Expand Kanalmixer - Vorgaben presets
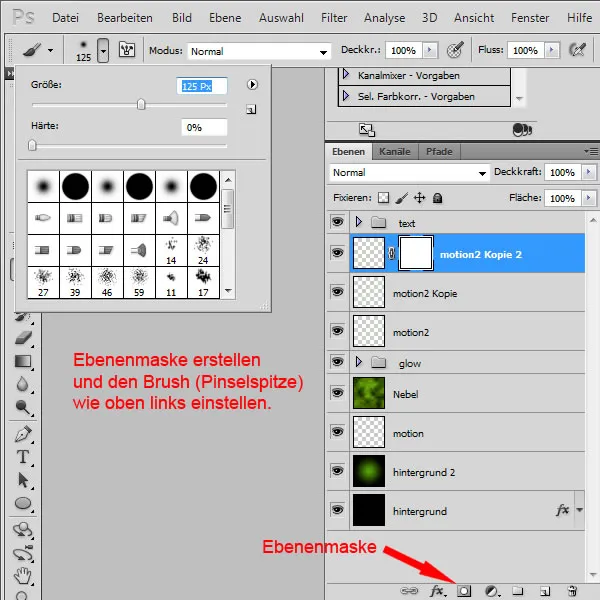This screenshot has width=600, height=600. point(346,74)
